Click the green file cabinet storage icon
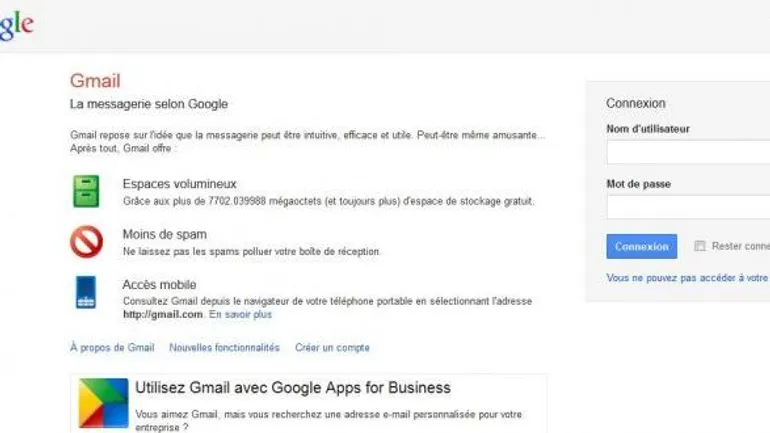Screen dimensions: 770x433 click(86, 191)
